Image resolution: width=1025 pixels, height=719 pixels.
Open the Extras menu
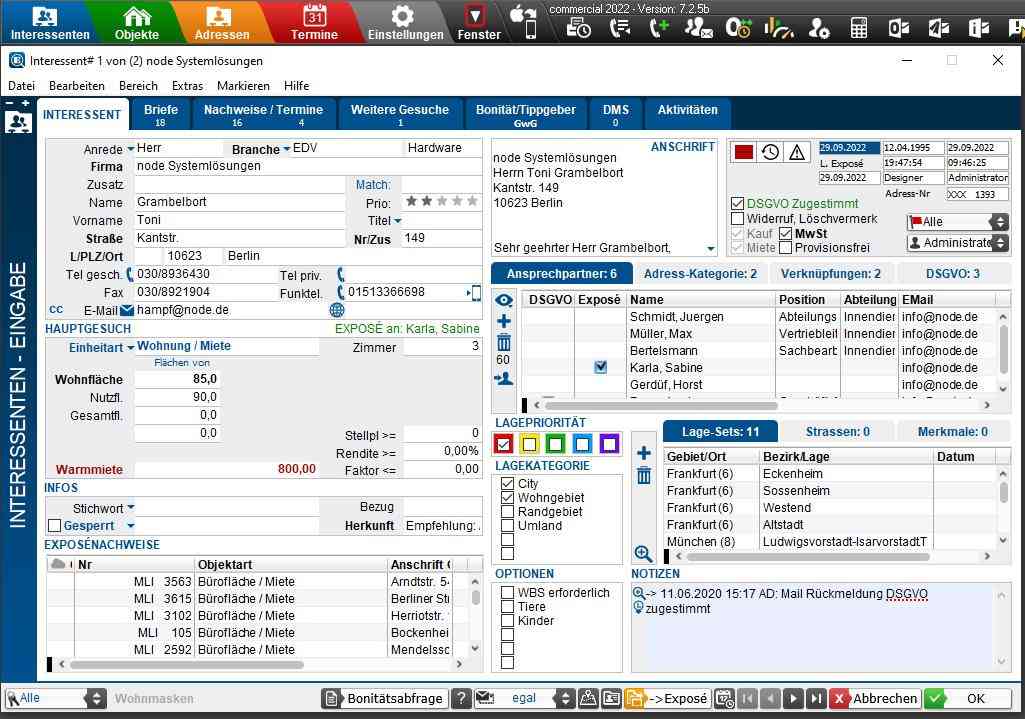[x=187, y=86]
